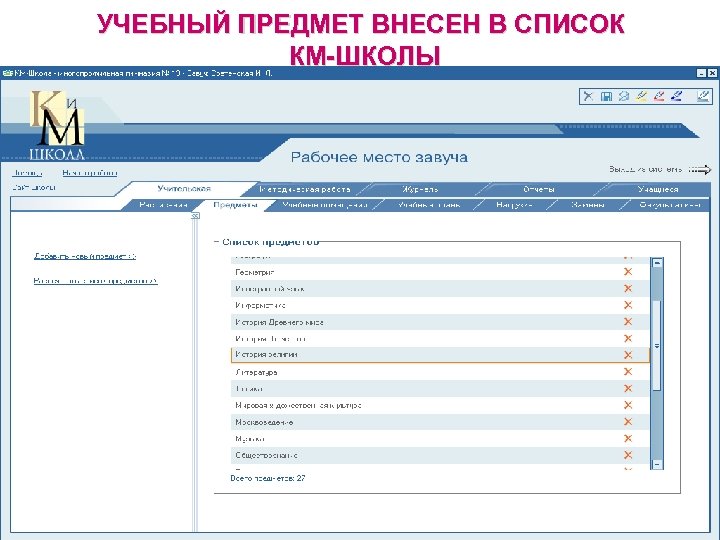Image resolution: width=720 pixels, height=540 pixels.
Task: Select the Информатика row
Action: 440,305
